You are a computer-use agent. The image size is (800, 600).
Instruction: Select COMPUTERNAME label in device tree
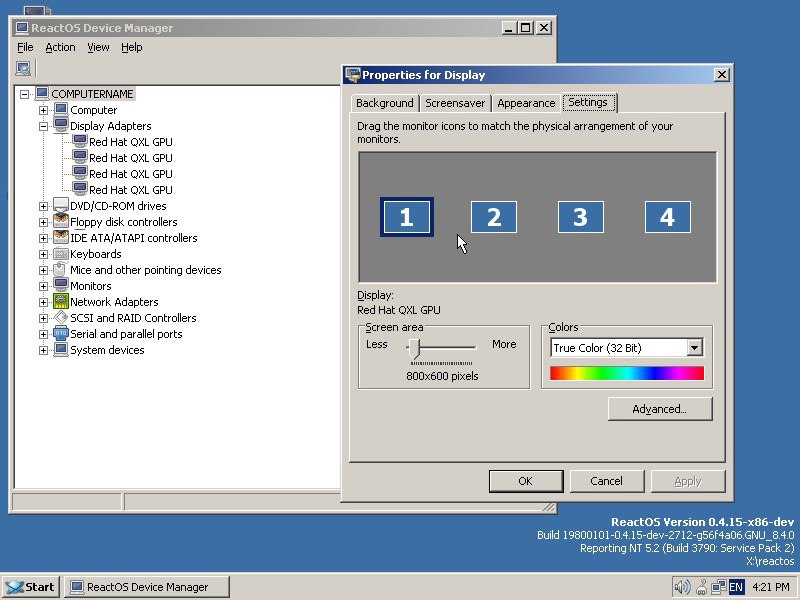(x=92, y=94)
